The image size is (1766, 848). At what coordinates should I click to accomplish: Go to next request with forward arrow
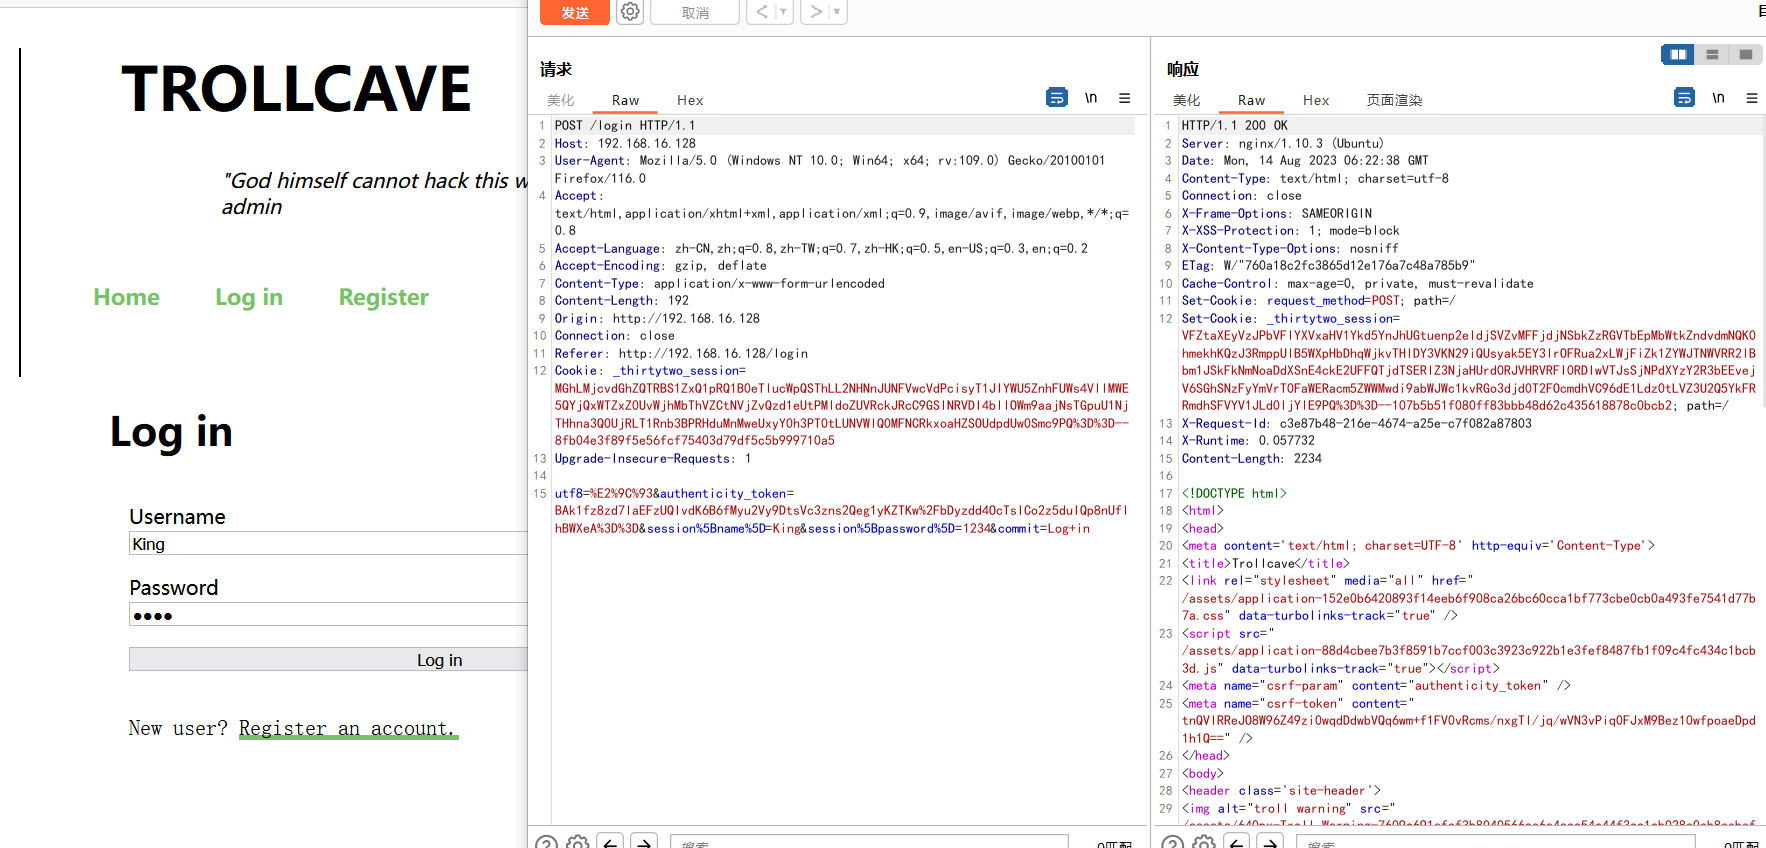pyautogui.click(x=815, y=12)
